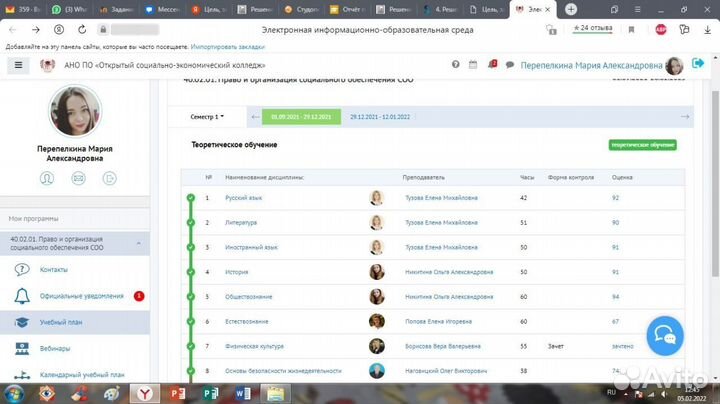Click the large profile photo in sidebar
Screen dimensions: 720x404
(75, 111)
